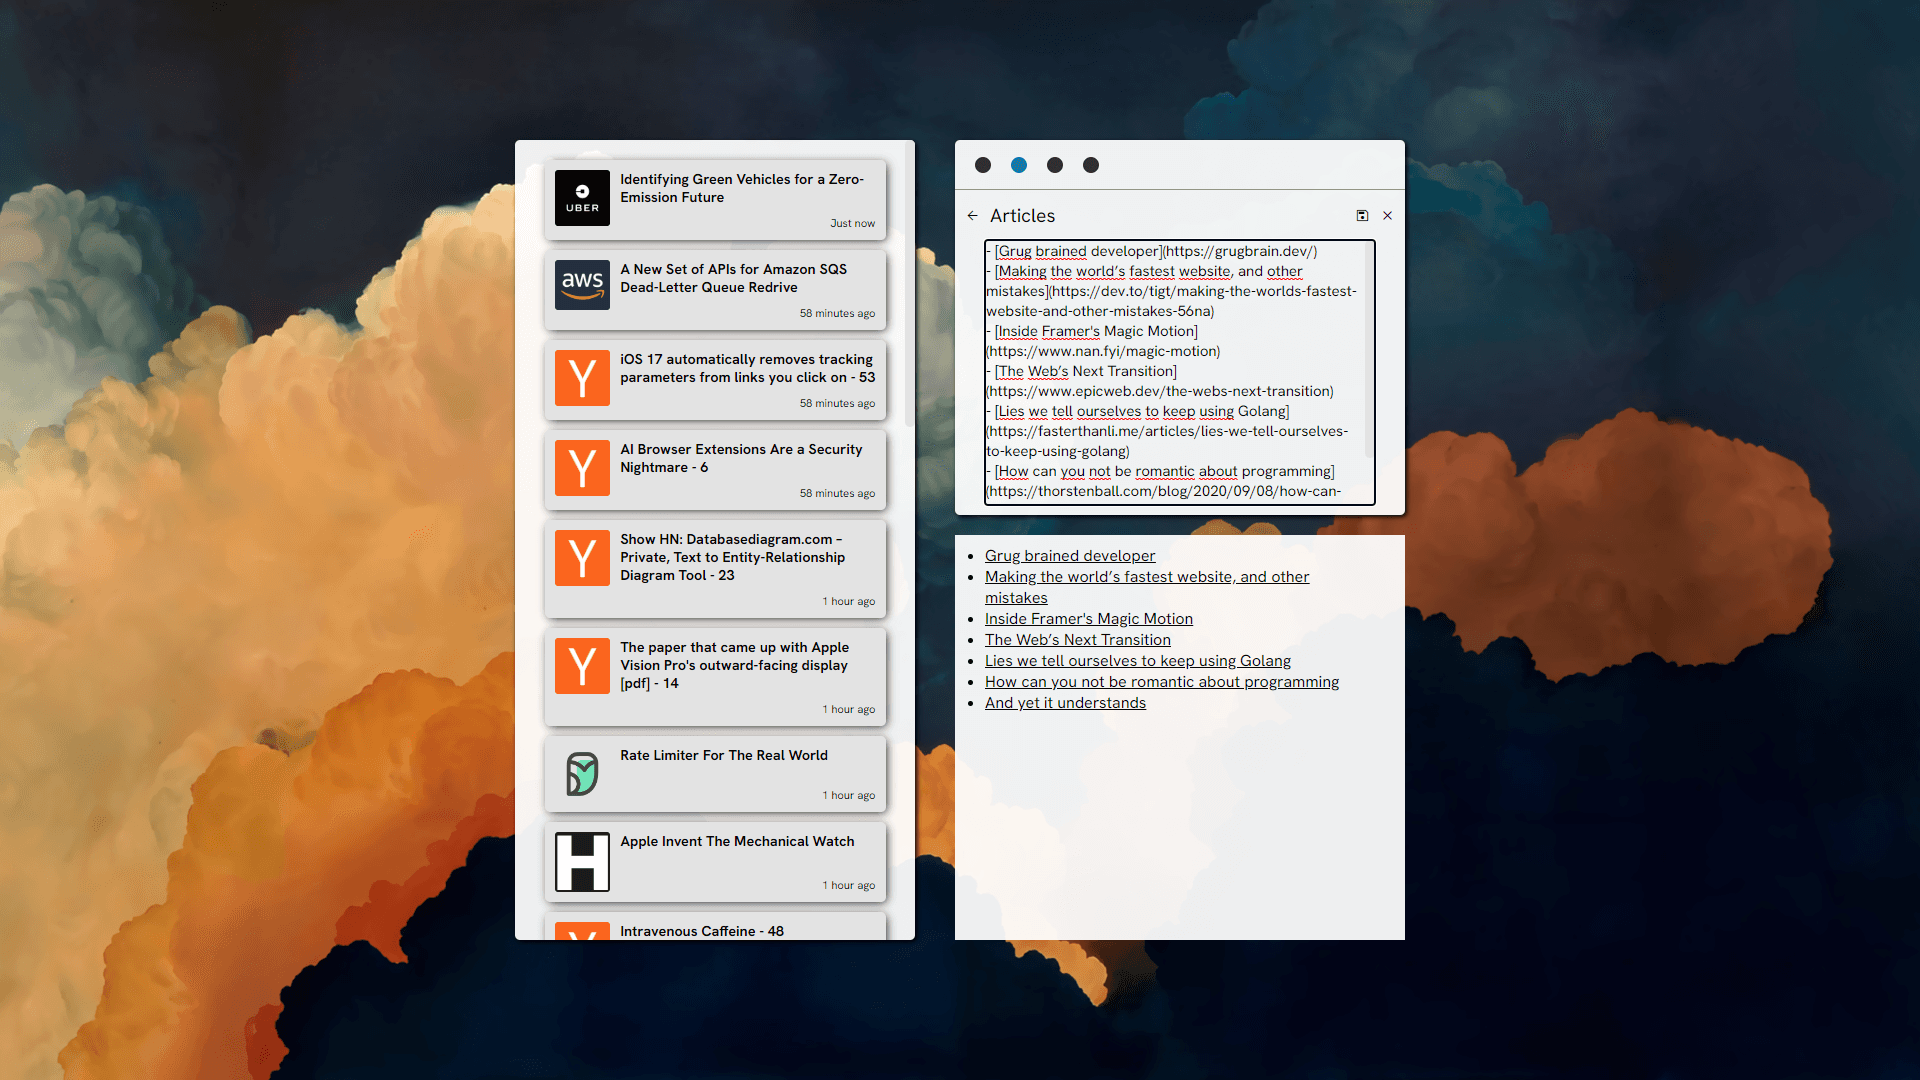Click the save (floppy disk) icon for Articles note

pos(1362,216)
